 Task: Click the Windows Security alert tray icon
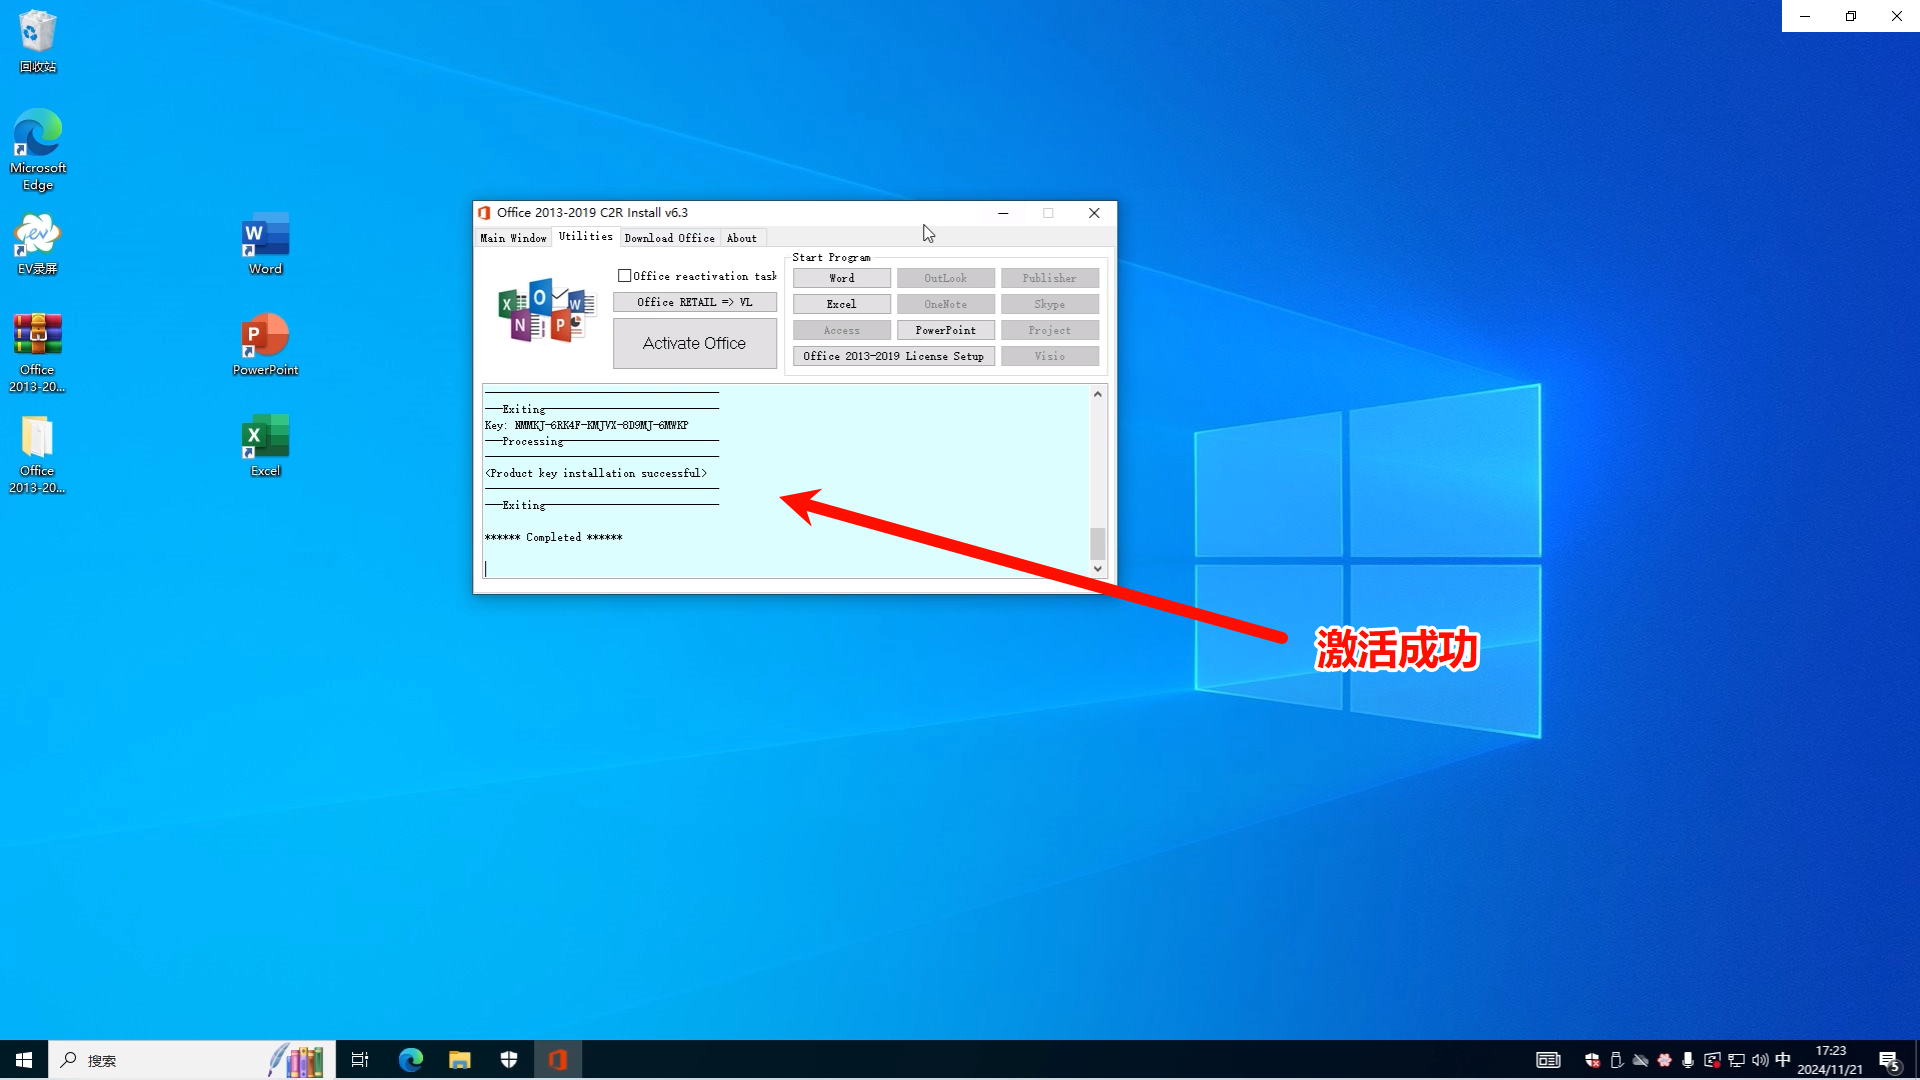(1592, 1060)
